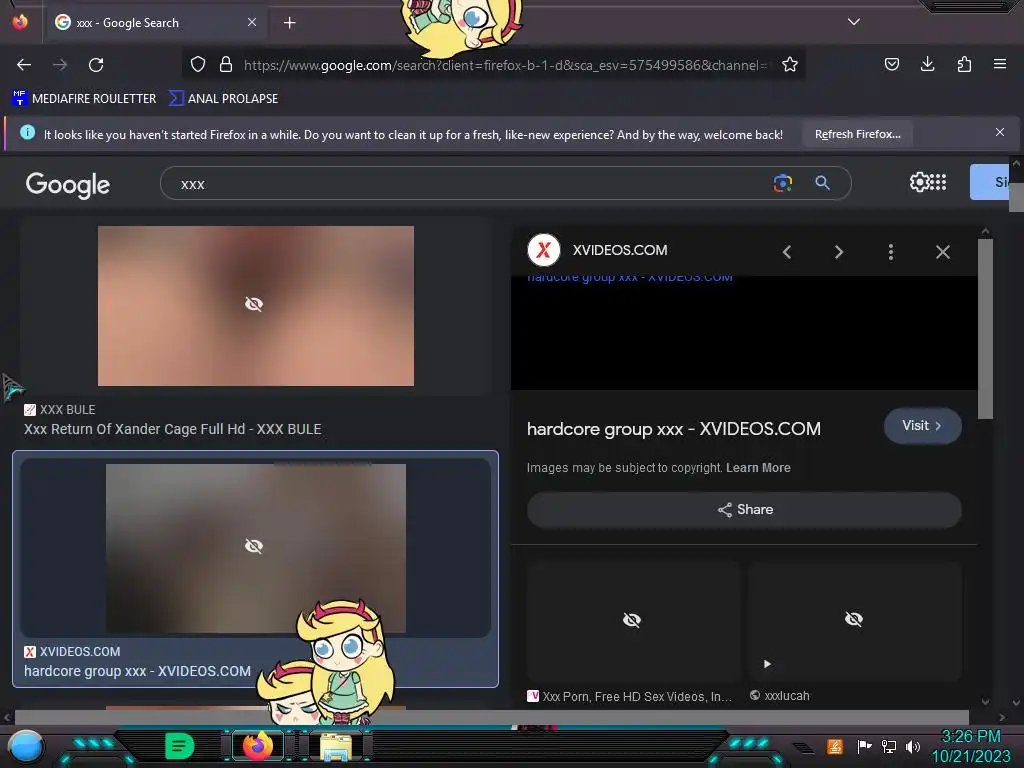Click the forward navigation arrow
Viewport: 1024px width, 768px height.
point(60,65)
